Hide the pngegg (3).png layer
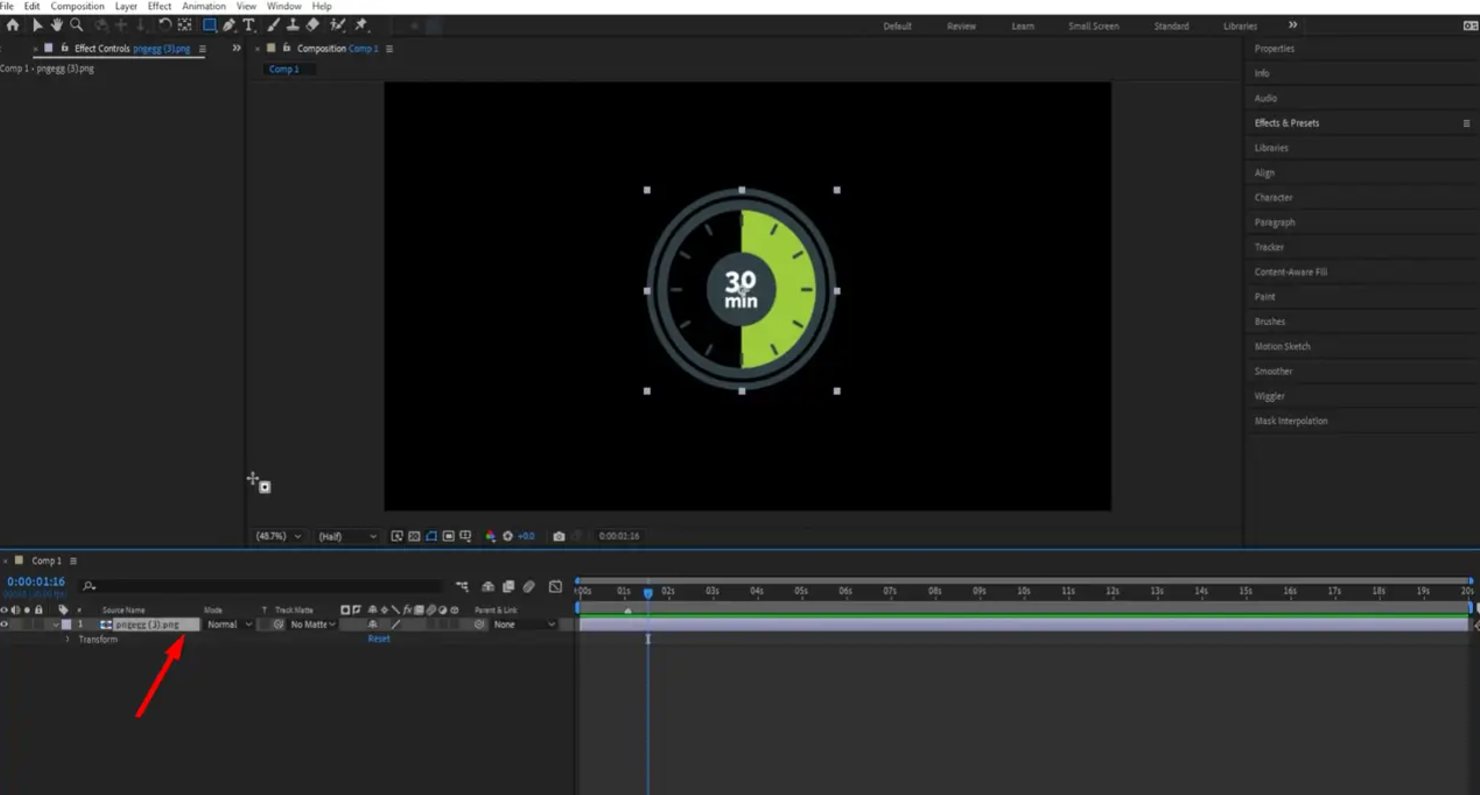 4,624
